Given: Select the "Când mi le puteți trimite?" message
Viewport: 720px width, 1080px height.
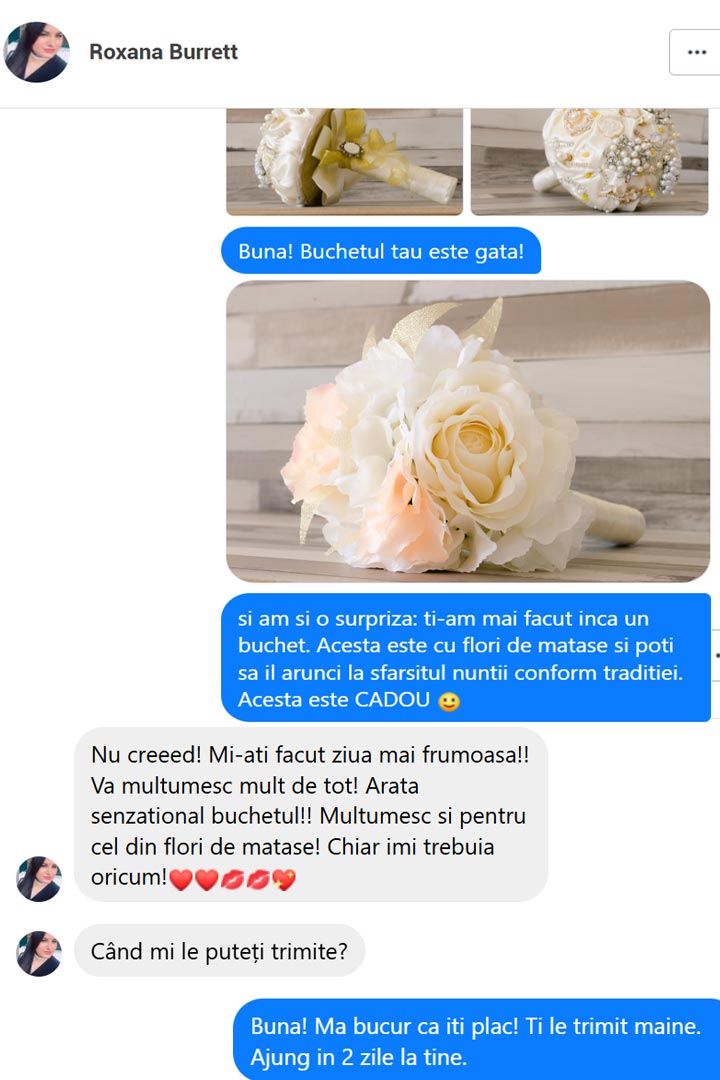Looking at the screenshot, I should tap(219, 951).
